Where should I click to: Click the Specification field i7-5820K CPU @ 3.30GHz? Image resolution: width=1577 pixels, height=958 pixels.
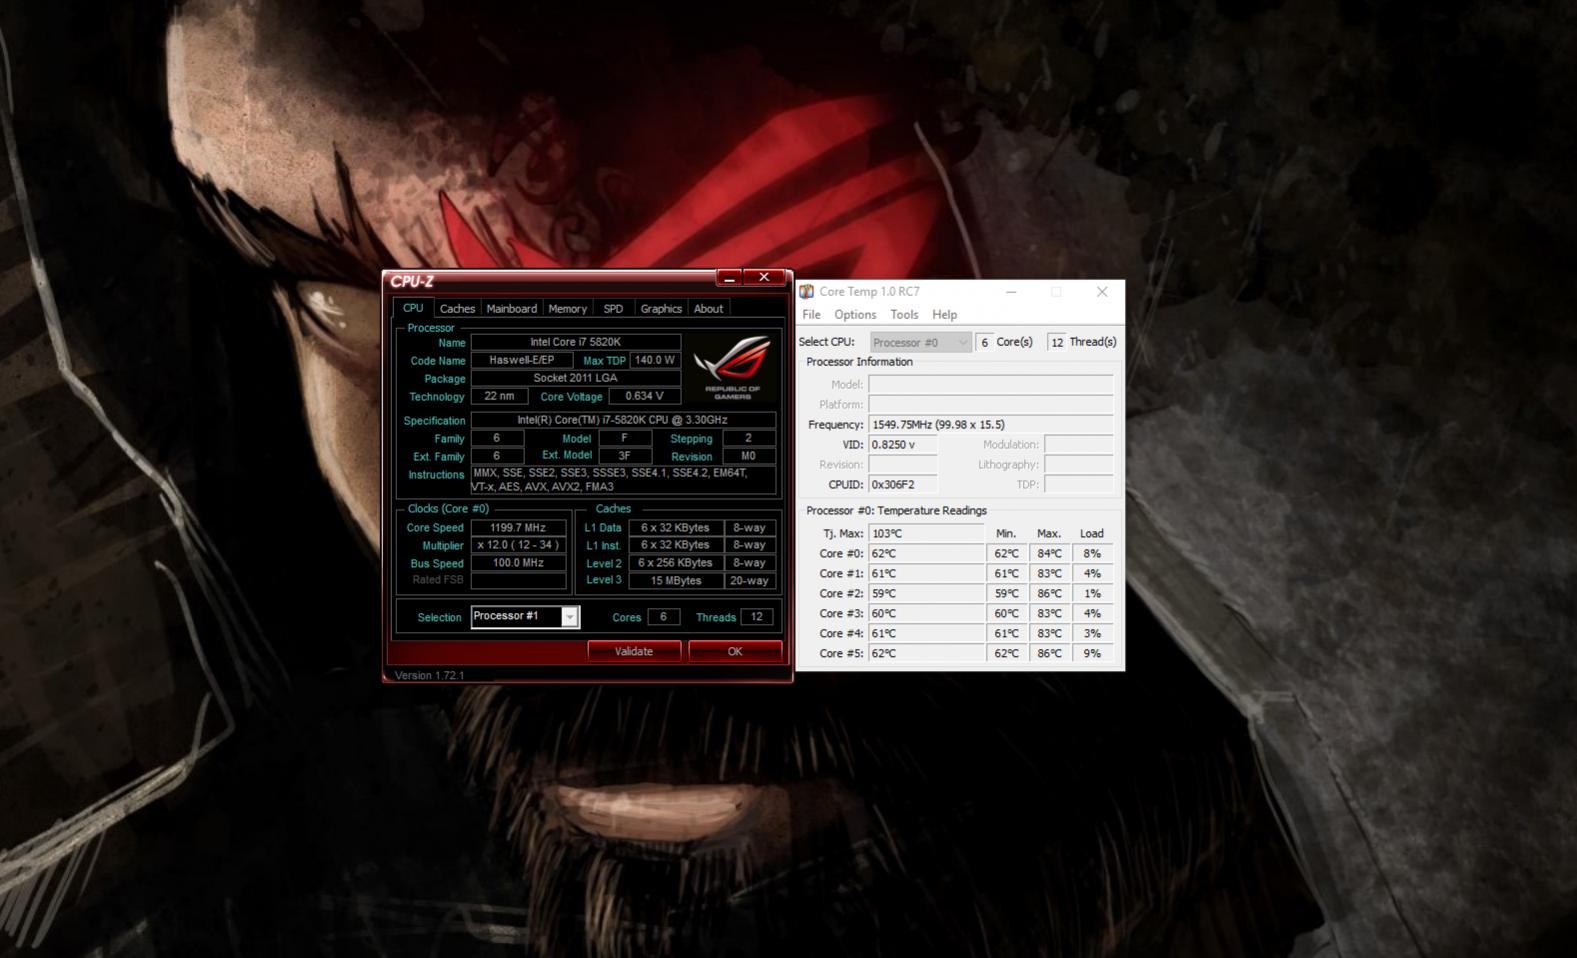(x=623, y=420)
